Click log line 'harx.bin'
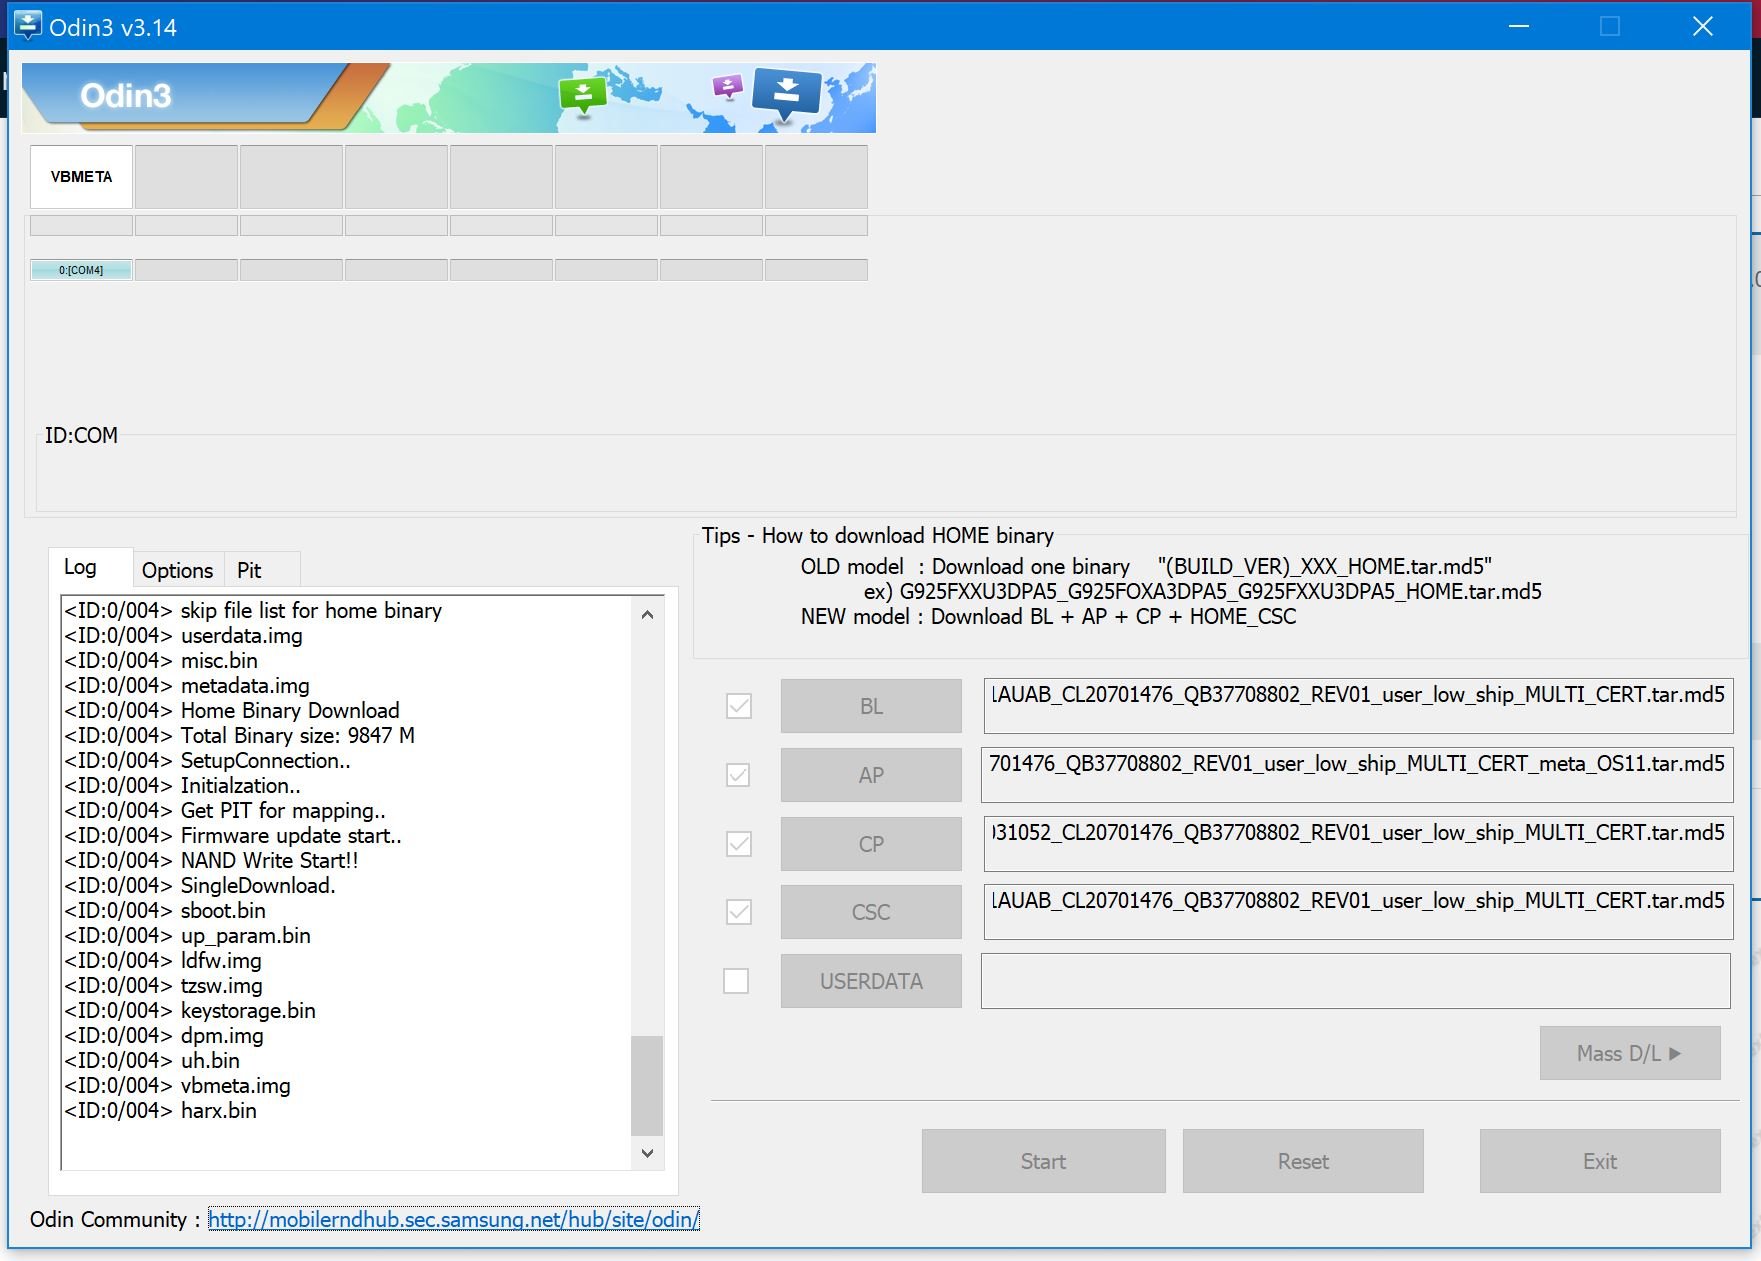 160,1110
